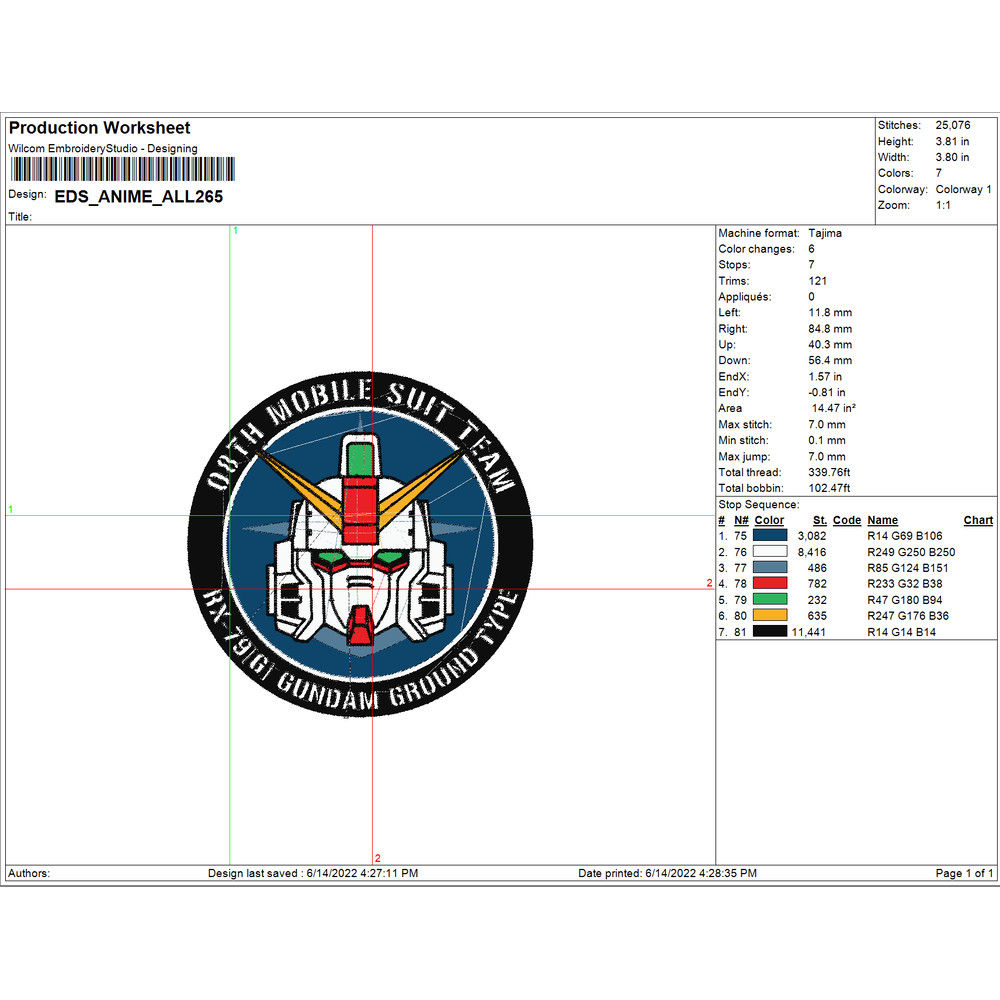Click the green marker 1 on the left edge
This screenshot has width=1000, height=1000.
click(x=11, y=509)
